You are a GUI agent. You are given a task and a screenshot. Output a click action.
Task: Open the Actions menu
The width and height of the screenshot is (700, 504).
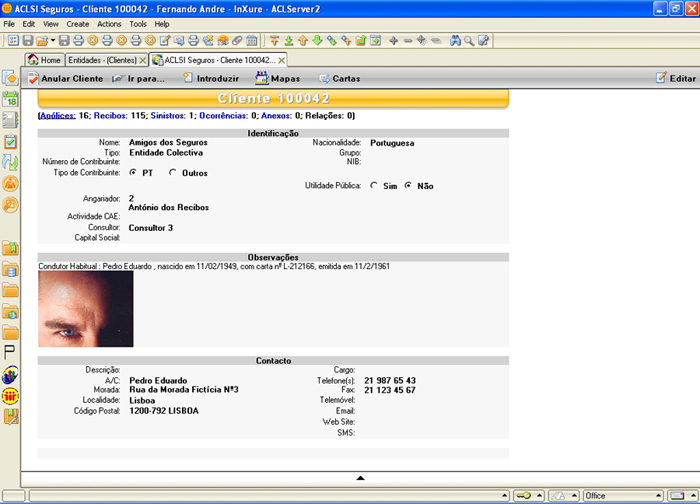click(x=109, y=23)
